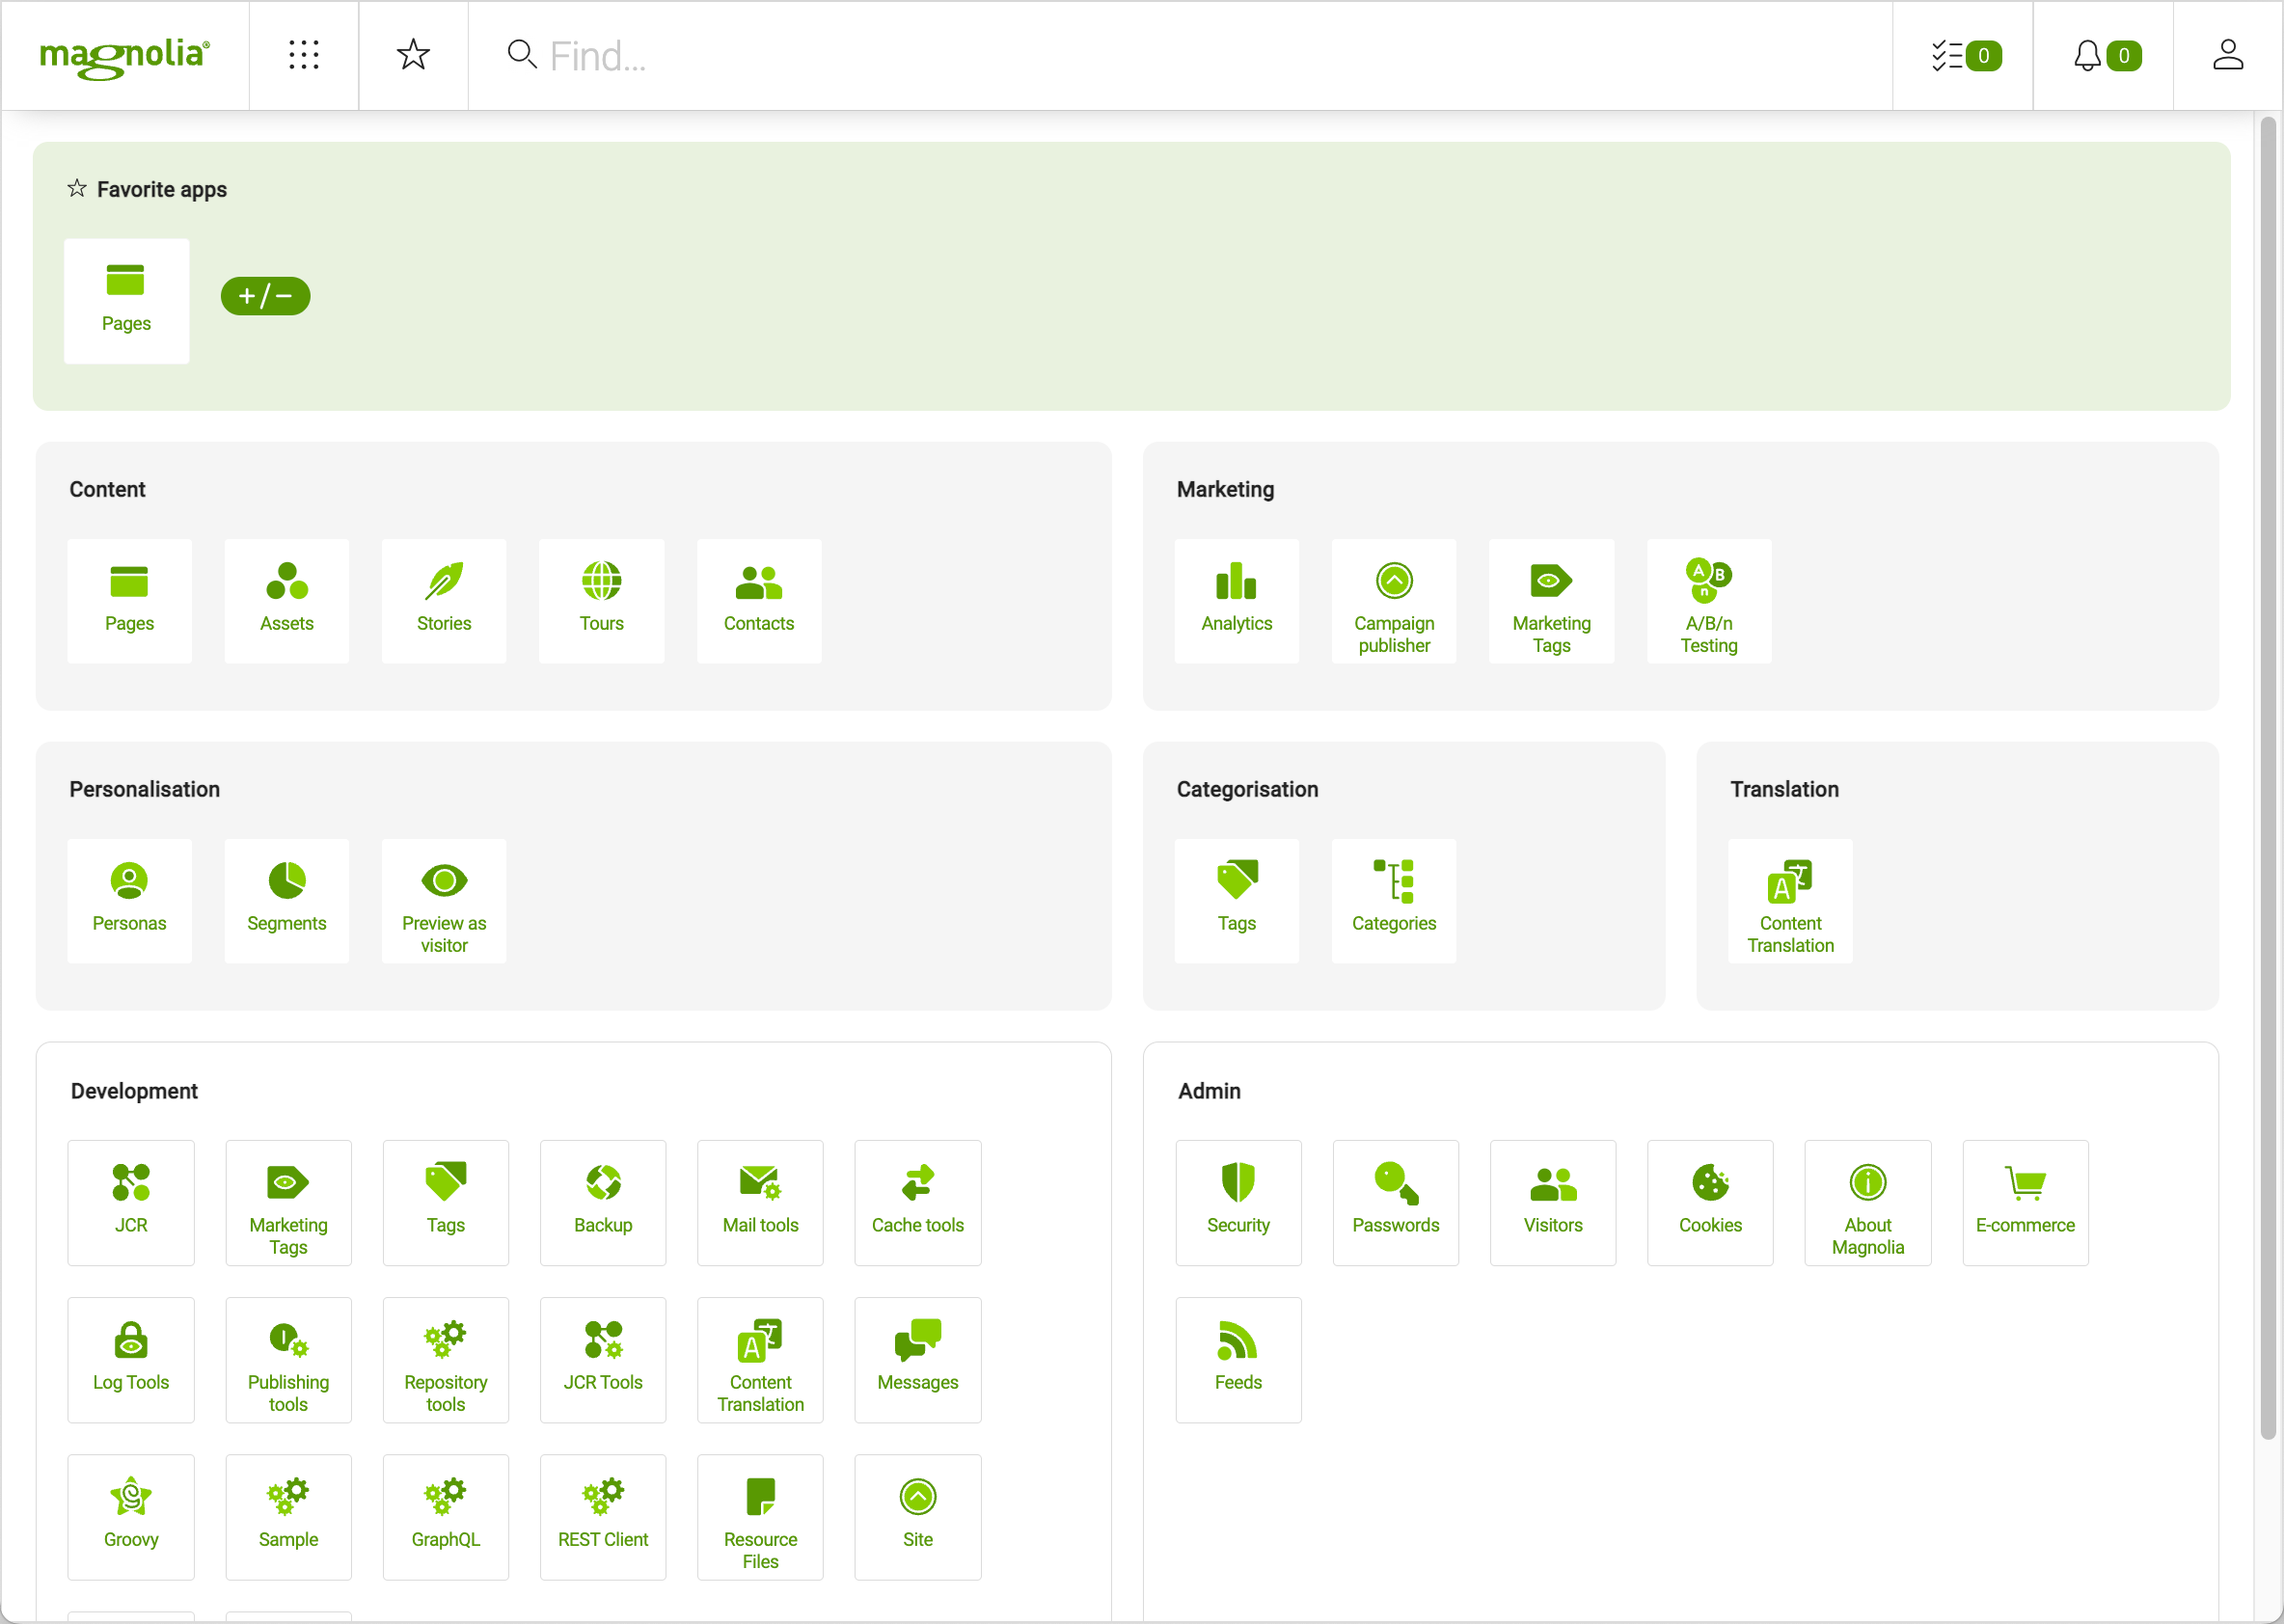The width and height of the screenshot is (2284, 1624).
Task: Open Pages app in Content group
Action: 129,601
